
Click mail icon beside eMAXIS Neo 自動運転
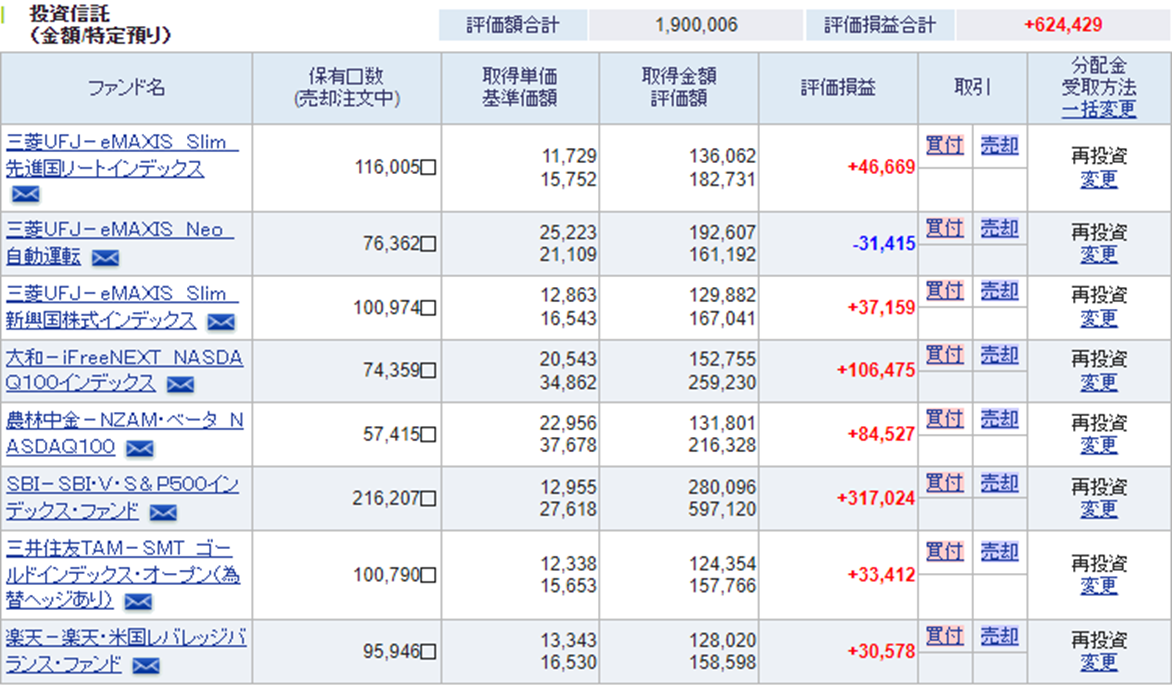click(105, 258)
